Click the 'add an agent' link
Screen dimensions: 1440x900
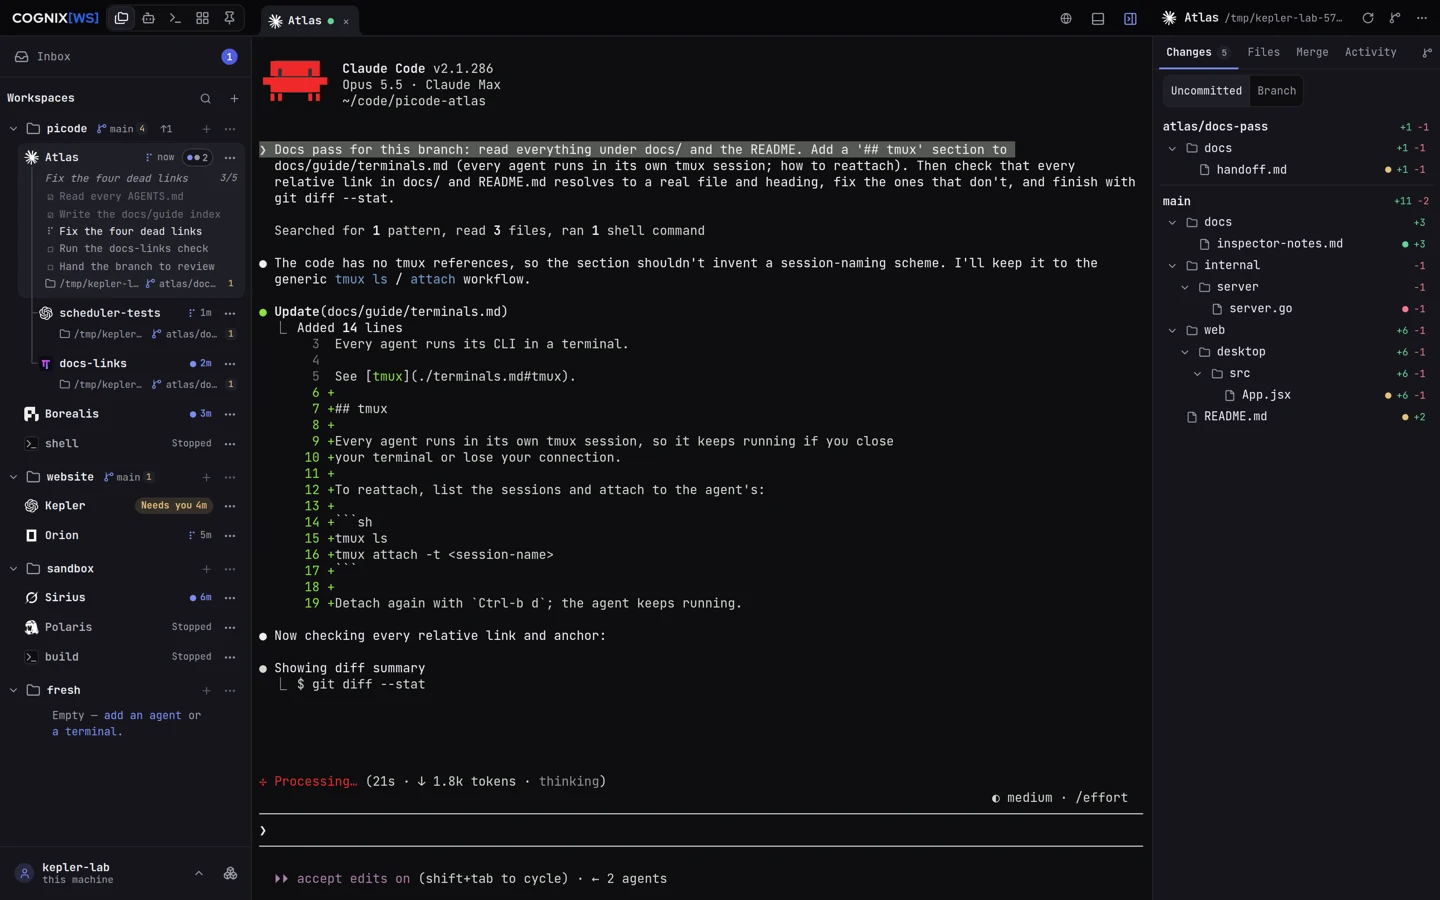coord(142,716)
